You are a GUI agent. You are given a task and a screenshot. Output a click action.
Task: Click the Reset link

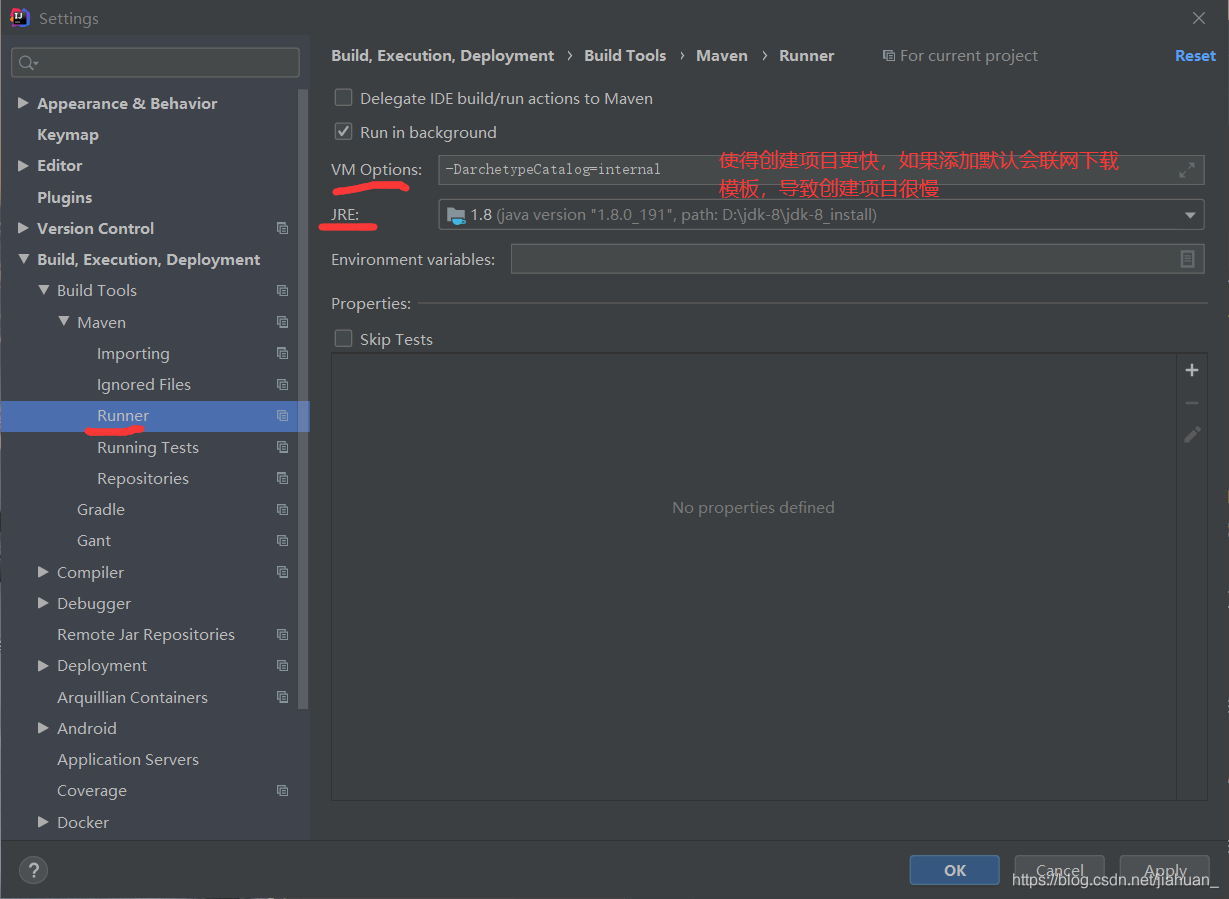point(1195,56)
